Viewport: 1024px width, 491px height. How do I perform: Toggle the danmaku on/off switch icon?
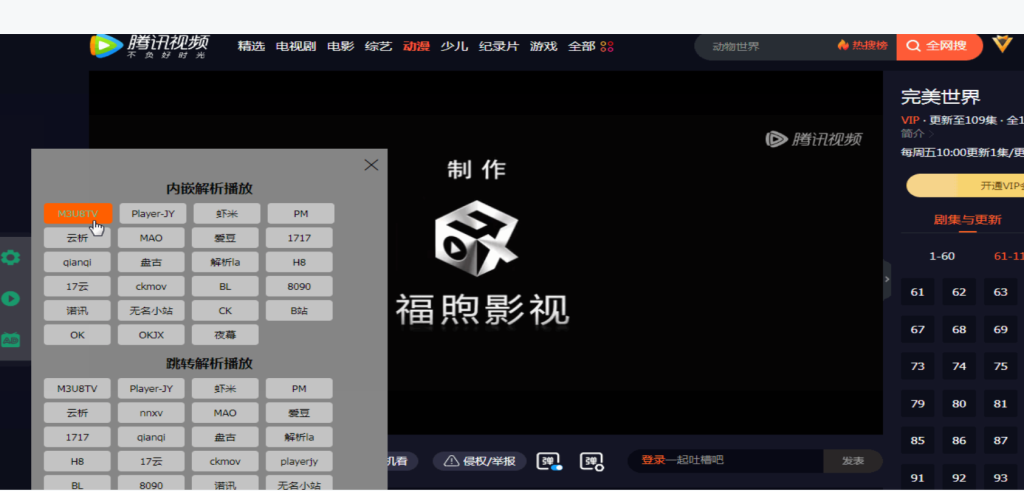tap(549, 461)
